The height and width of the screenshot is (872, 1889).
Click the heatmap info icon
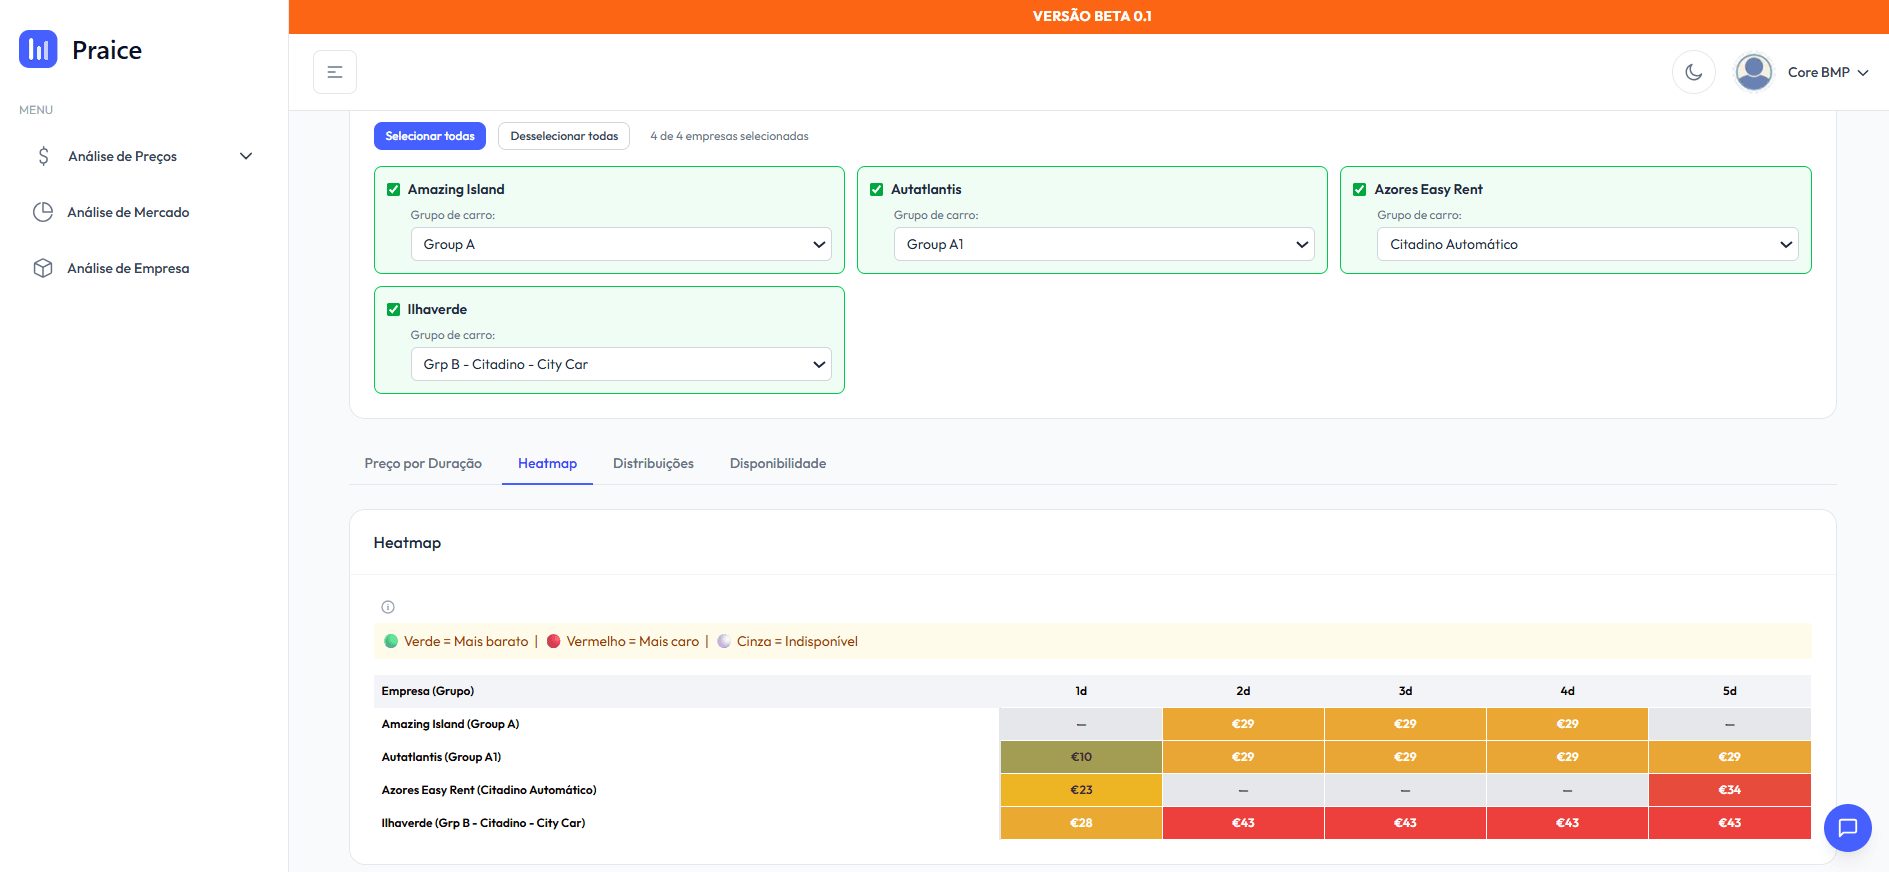click(388, 607)
